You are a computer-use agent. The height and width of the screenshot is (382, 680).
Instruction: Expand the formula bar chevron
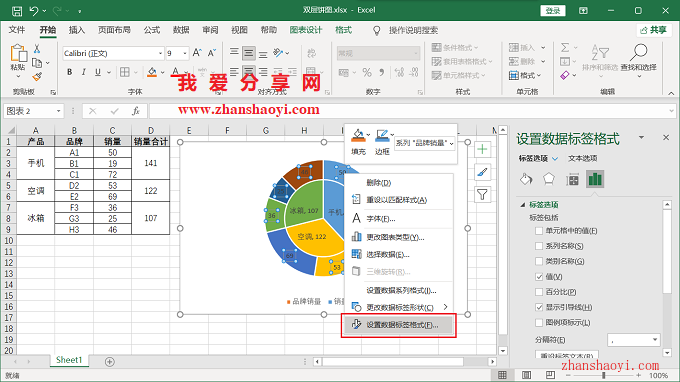pyautogui.click(x=671, y=111)
